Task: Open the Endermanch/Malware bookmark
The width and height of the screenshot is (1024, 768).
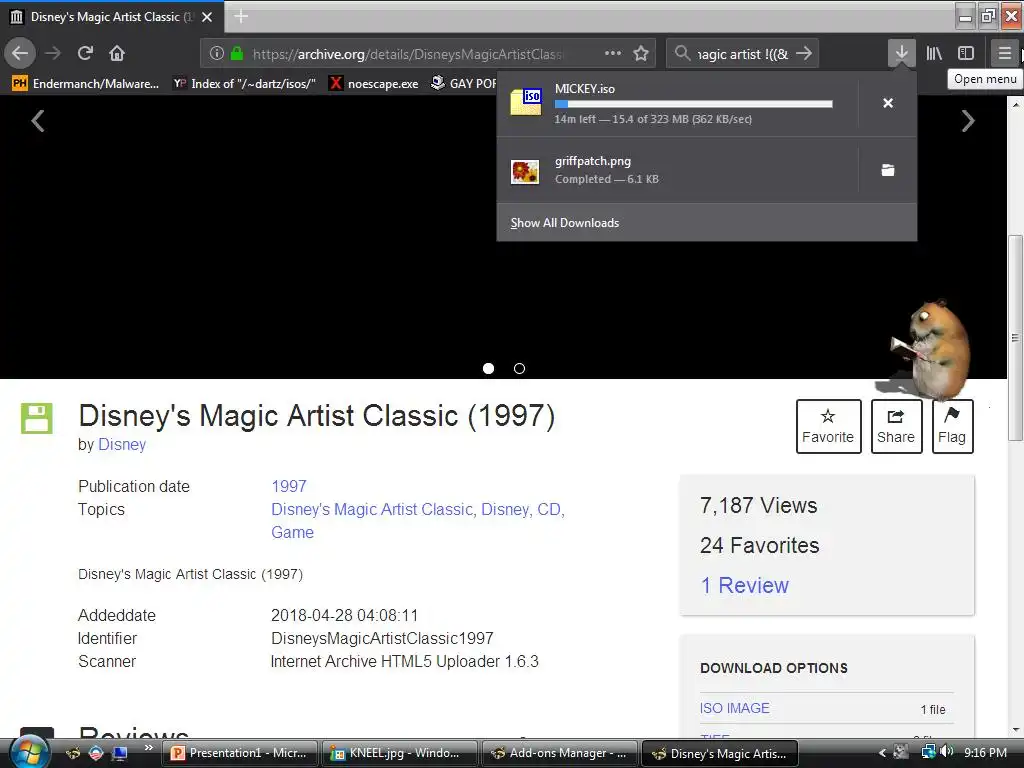Action: pos(86,84)
